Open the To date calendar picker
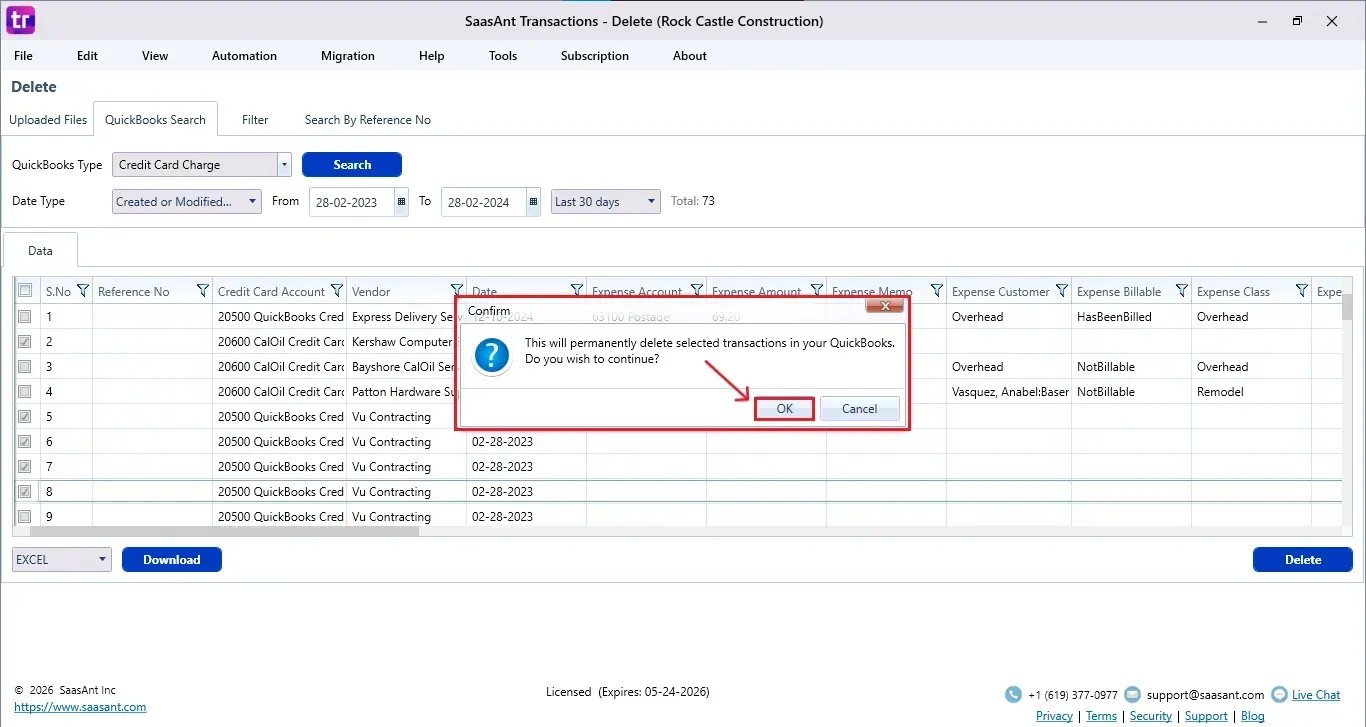 (x=533, y=201)
